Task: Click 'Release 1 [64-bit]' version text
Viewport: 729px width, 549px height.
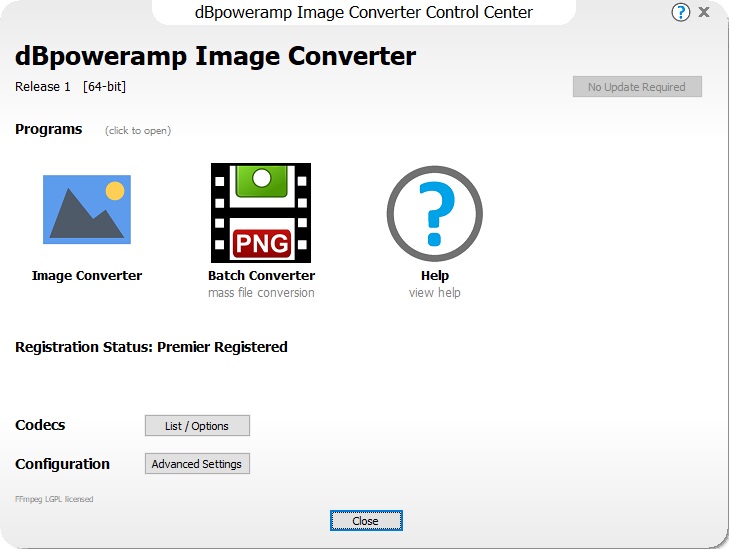Action: (x=70, y=87)
